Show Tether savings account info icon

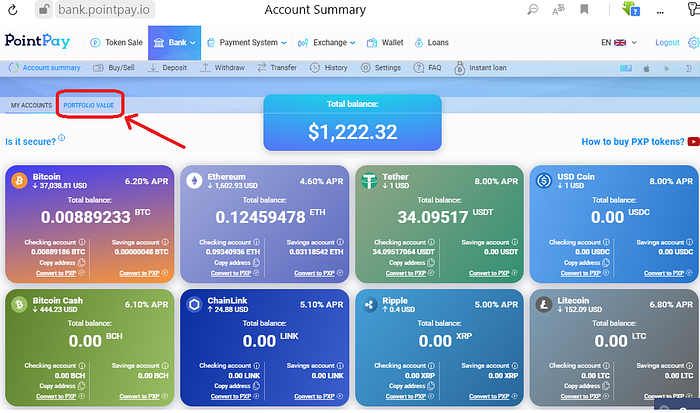pyautogui.click(x=515, y=242)
